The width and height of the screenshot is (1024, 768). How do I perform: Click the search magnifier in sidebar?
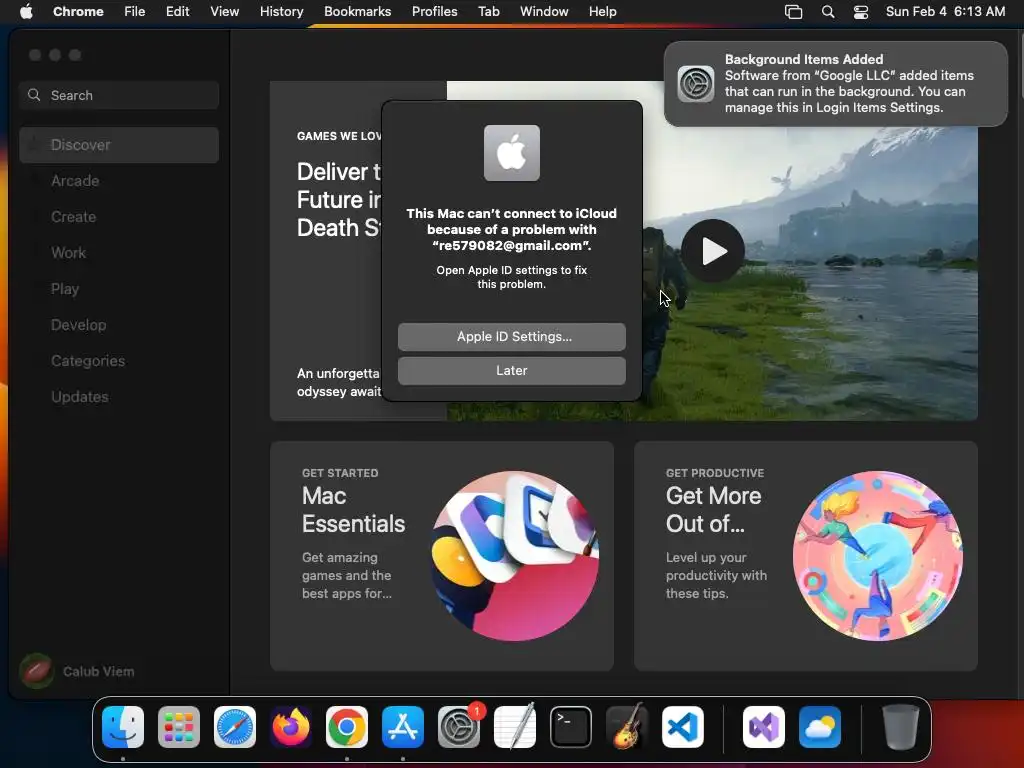34,95
